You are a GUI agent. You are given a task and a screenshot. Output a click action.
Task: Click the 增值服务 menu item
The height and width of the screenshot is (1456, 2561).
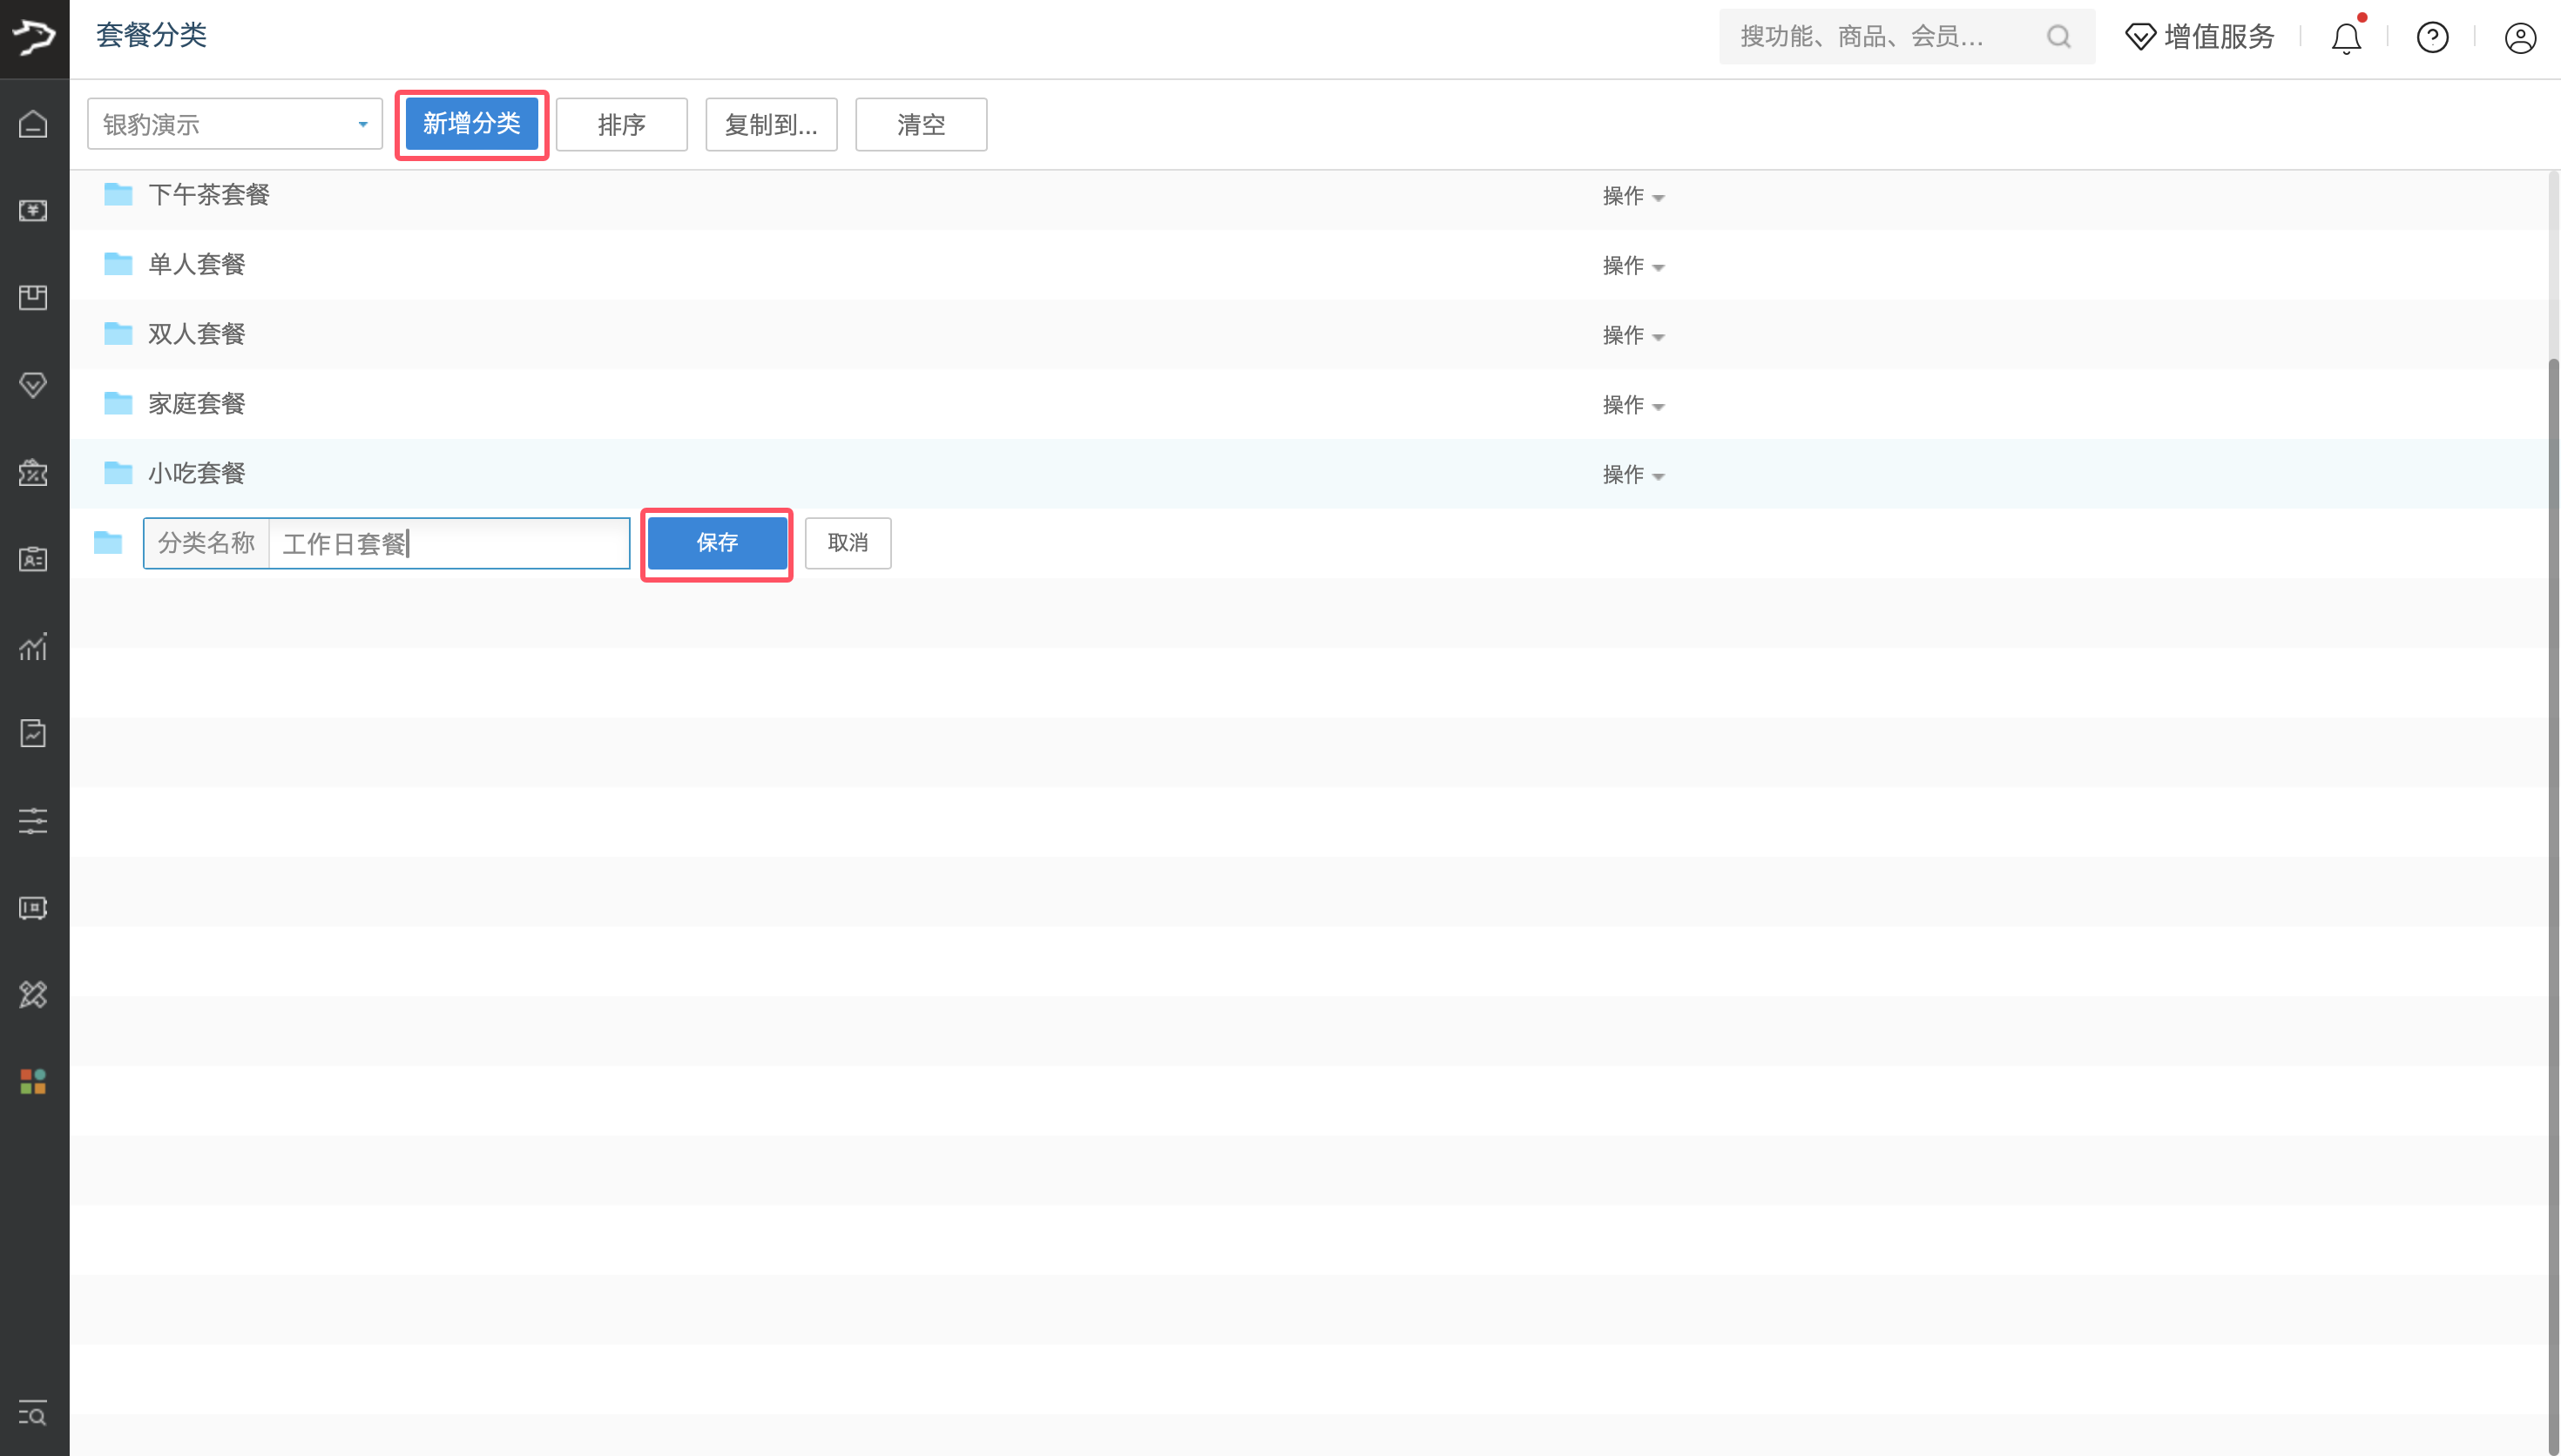pyautogui.click(x=2199, y=37)
